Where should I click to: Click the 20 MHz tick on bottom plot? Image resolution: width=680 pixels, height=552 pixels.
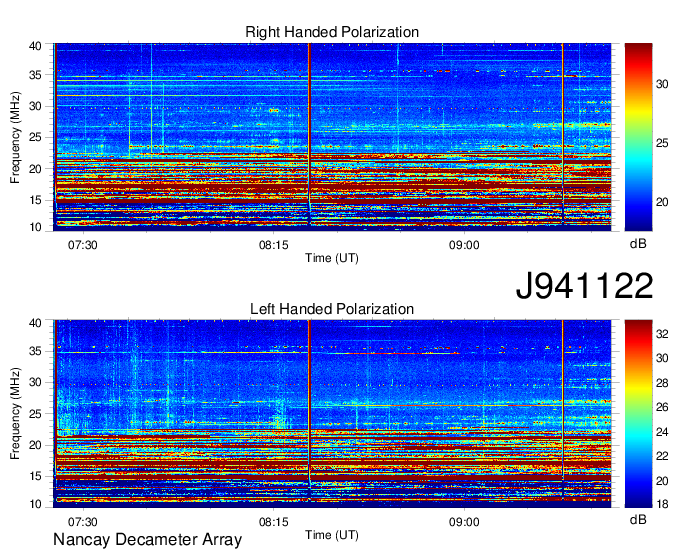[36, 445]
